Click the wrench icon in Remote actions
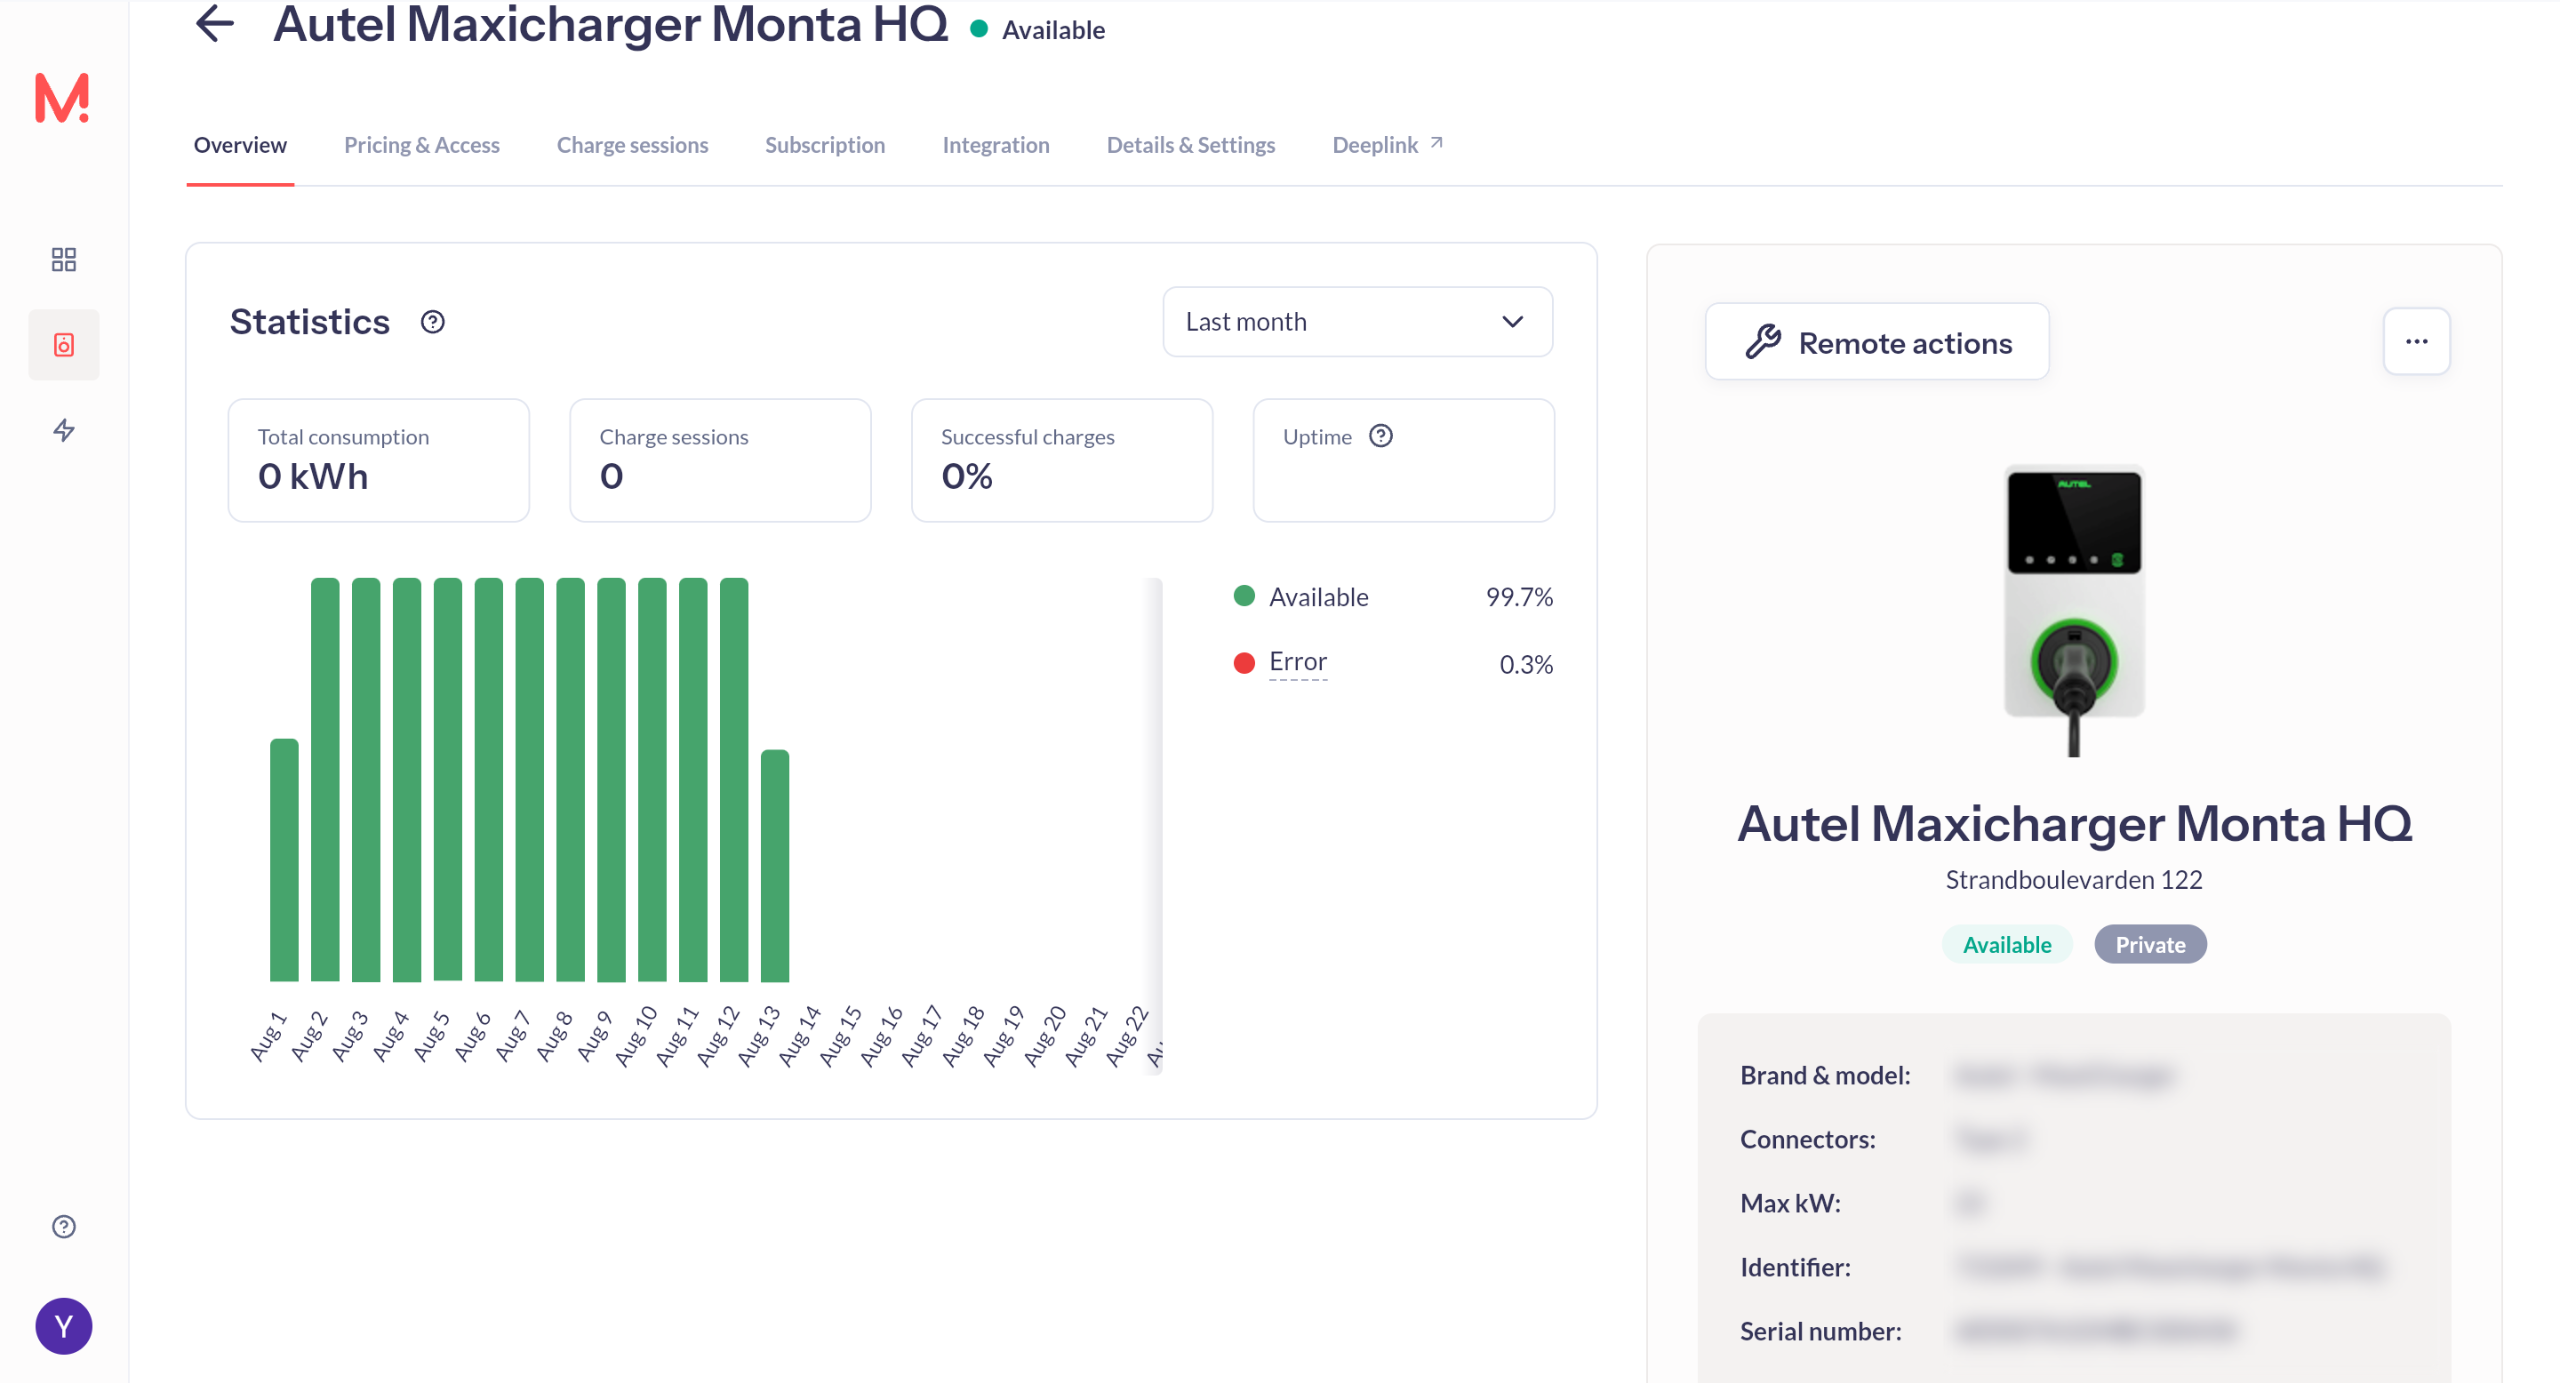Screen dimensions: 2560x1383 click(x=1763, y=342)
